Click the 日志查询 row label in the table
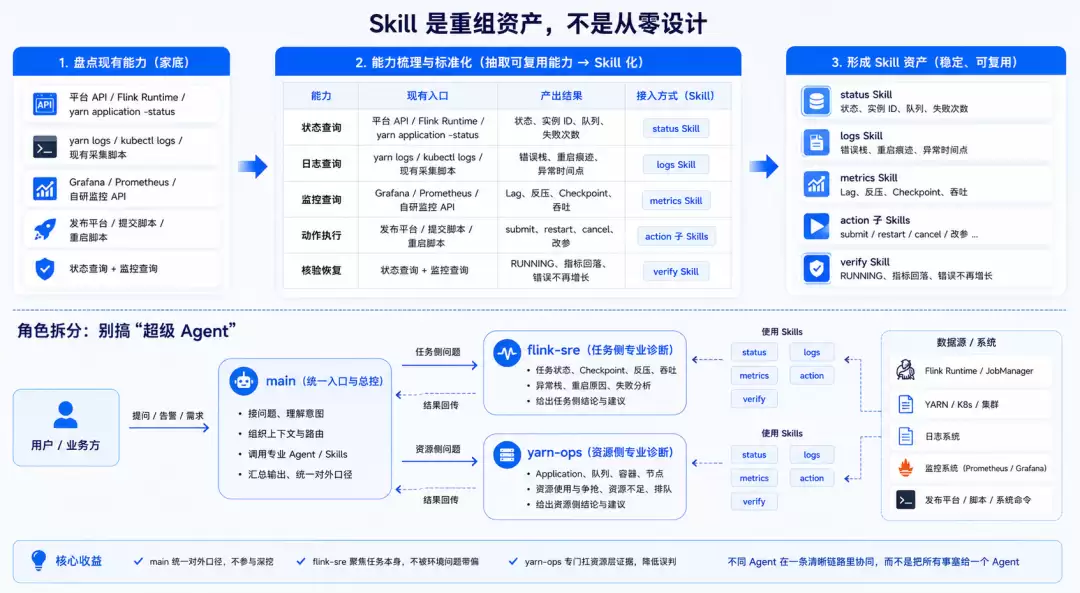This screenshot has height=593, width=1080. 321,163
